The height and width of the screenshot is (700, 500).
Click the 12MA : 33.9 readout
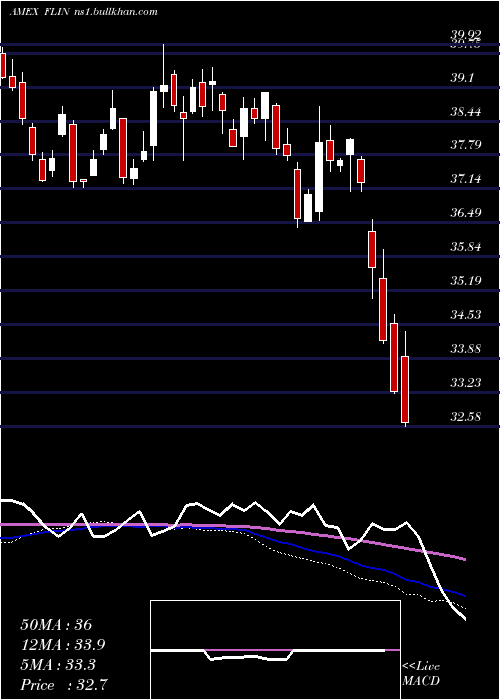point(63,645)
